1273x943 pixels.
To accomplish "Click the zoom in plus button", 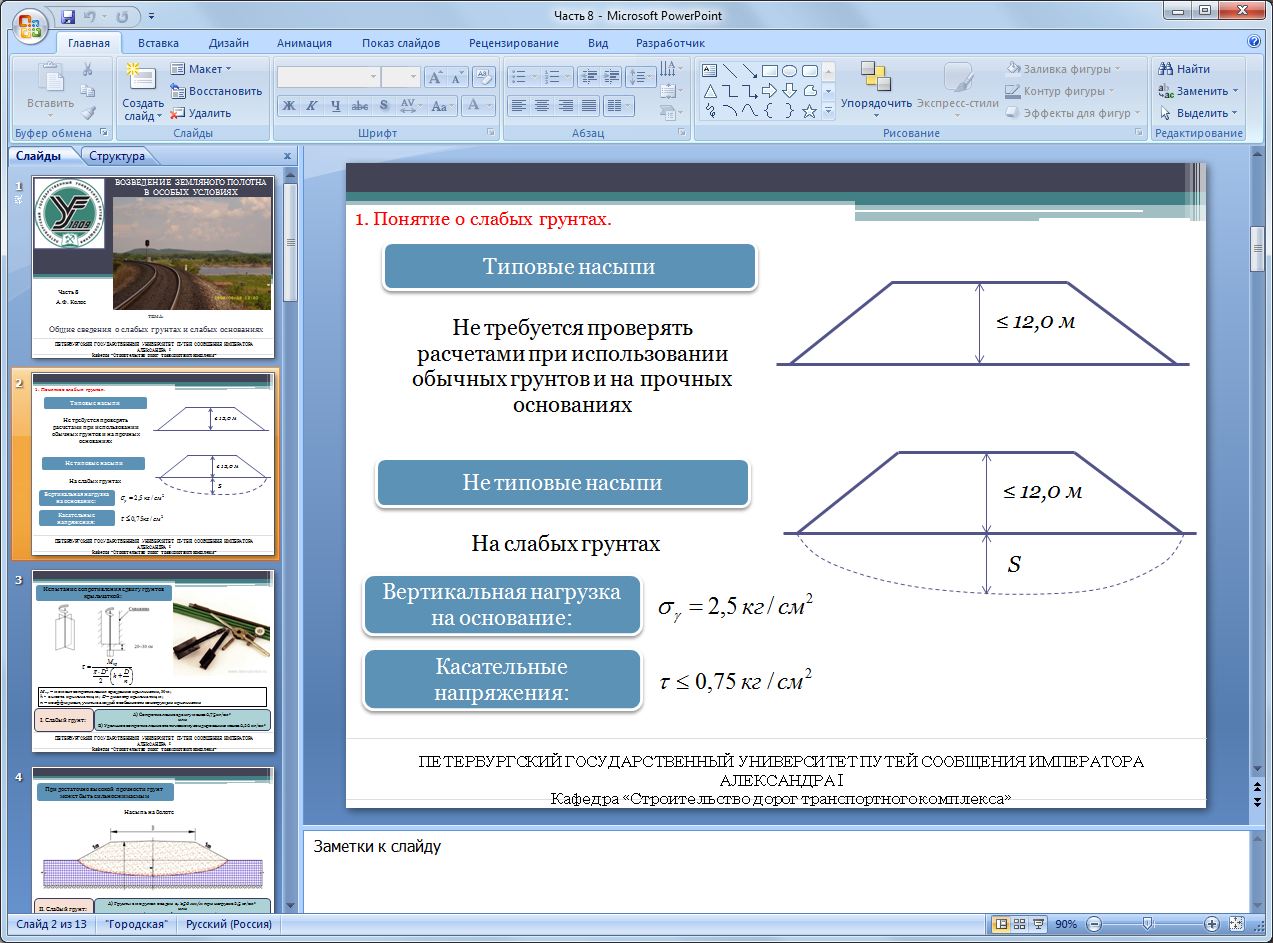I will (x=1211, y=924).
